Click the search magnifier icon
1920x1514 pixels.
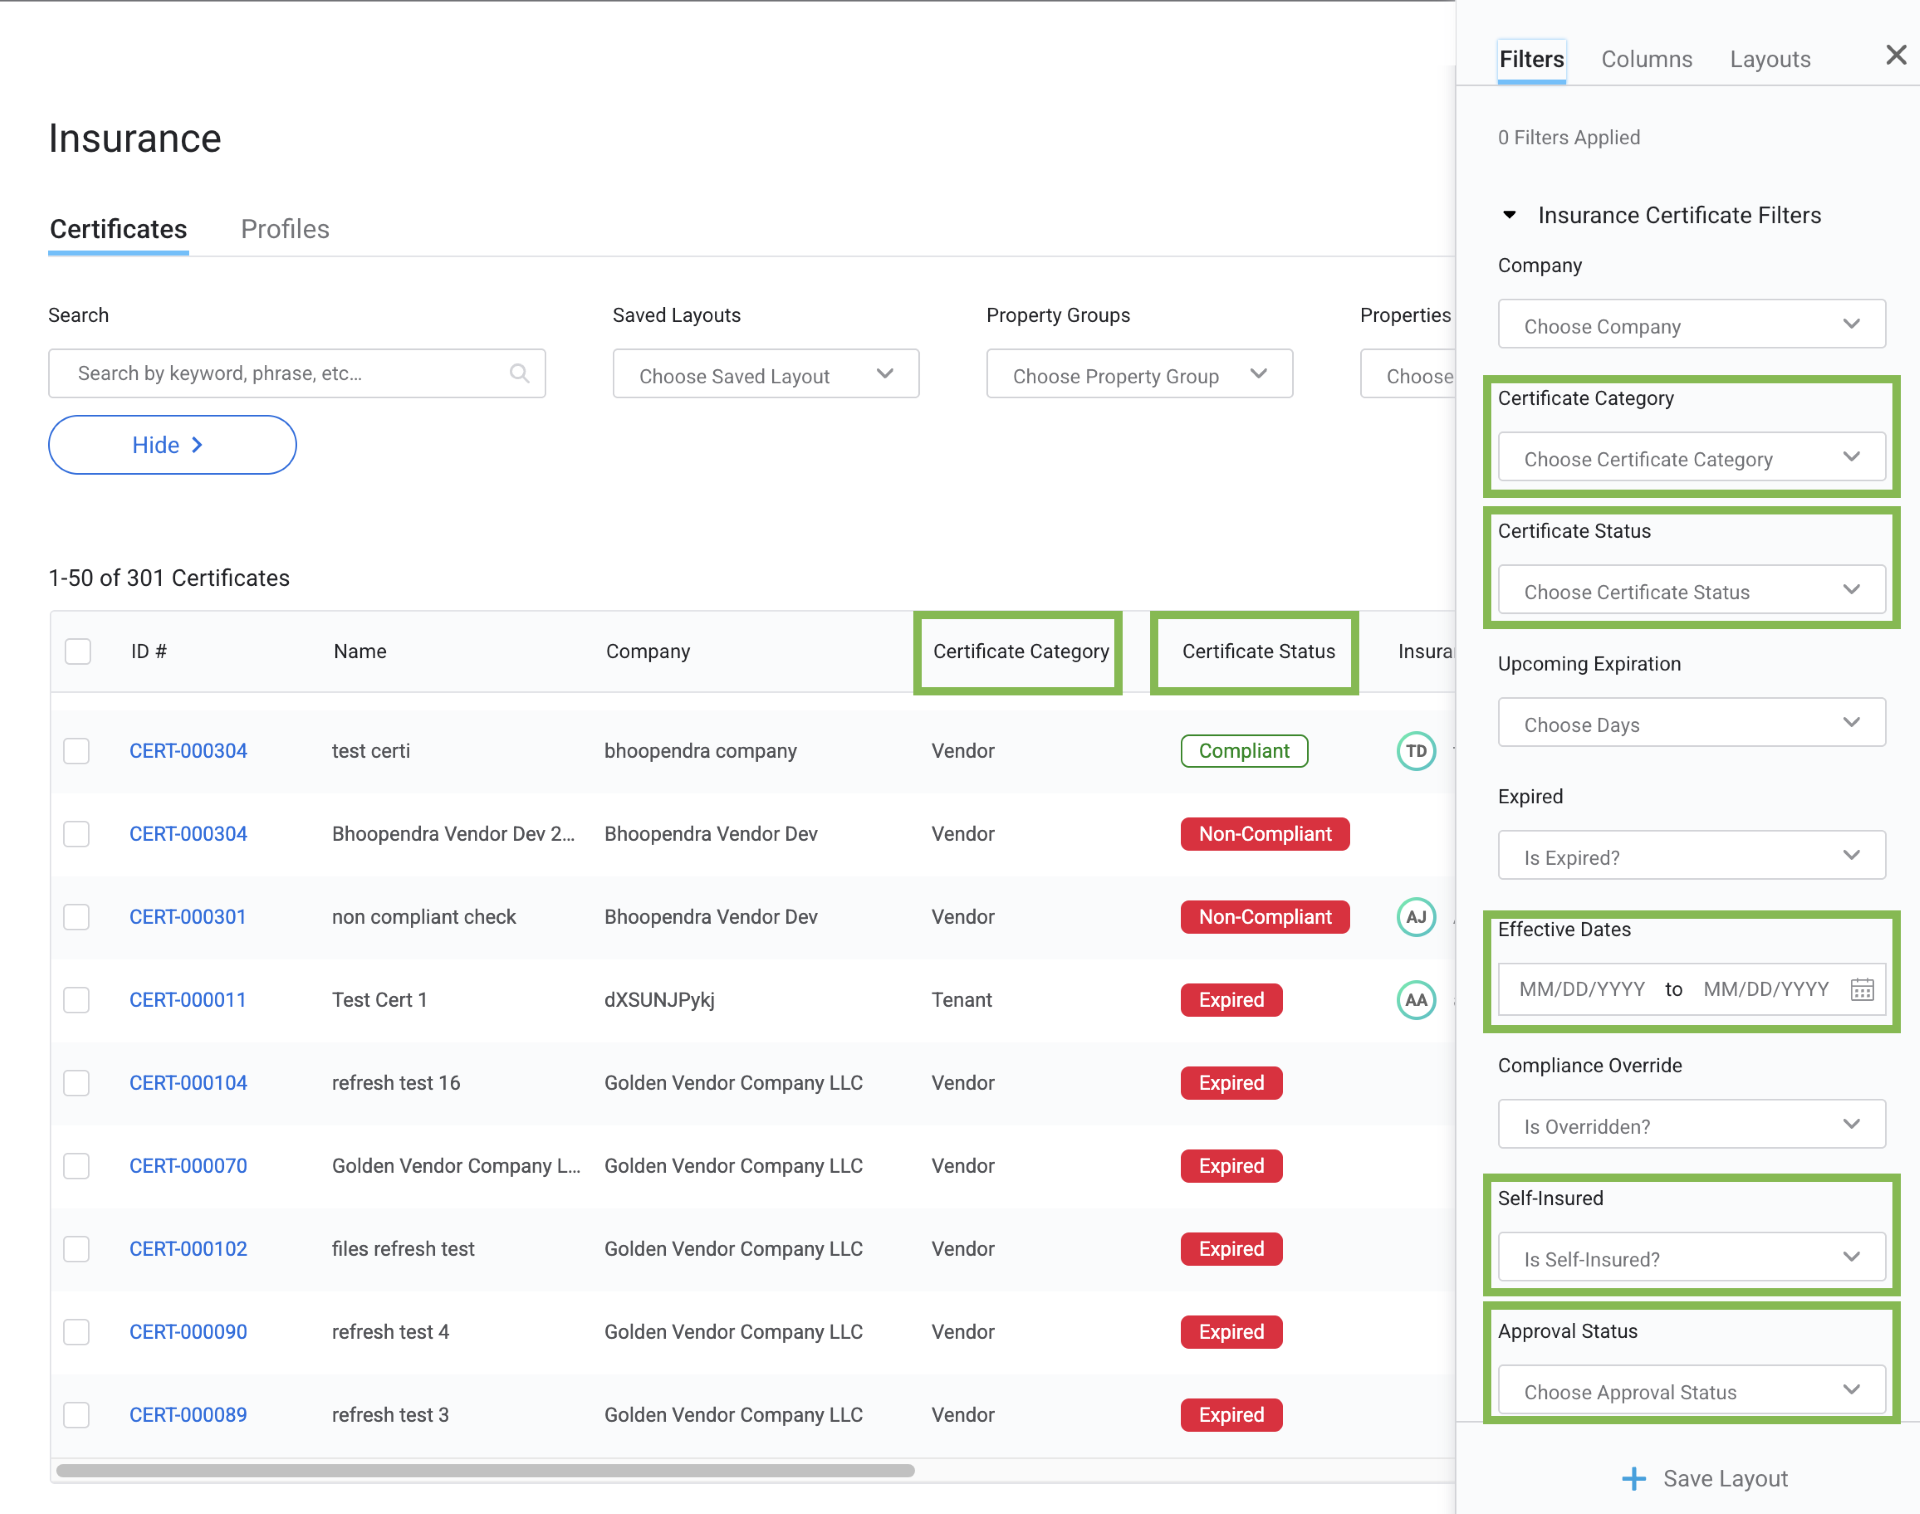click(519, 373)
